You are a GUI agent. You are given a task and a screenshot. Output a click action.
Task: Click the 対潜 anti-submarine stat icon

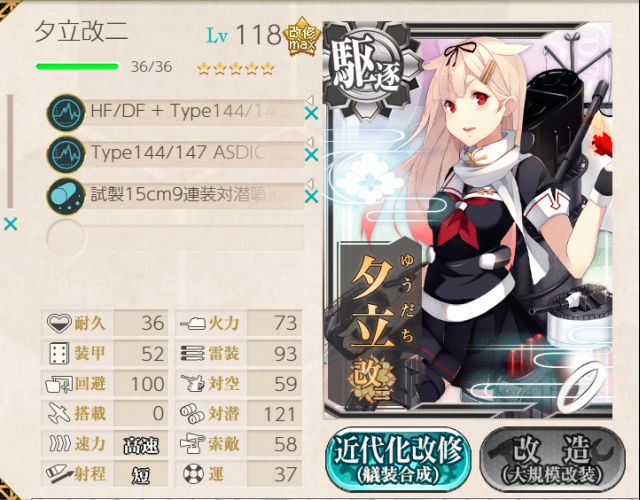(x=192, y=414)
